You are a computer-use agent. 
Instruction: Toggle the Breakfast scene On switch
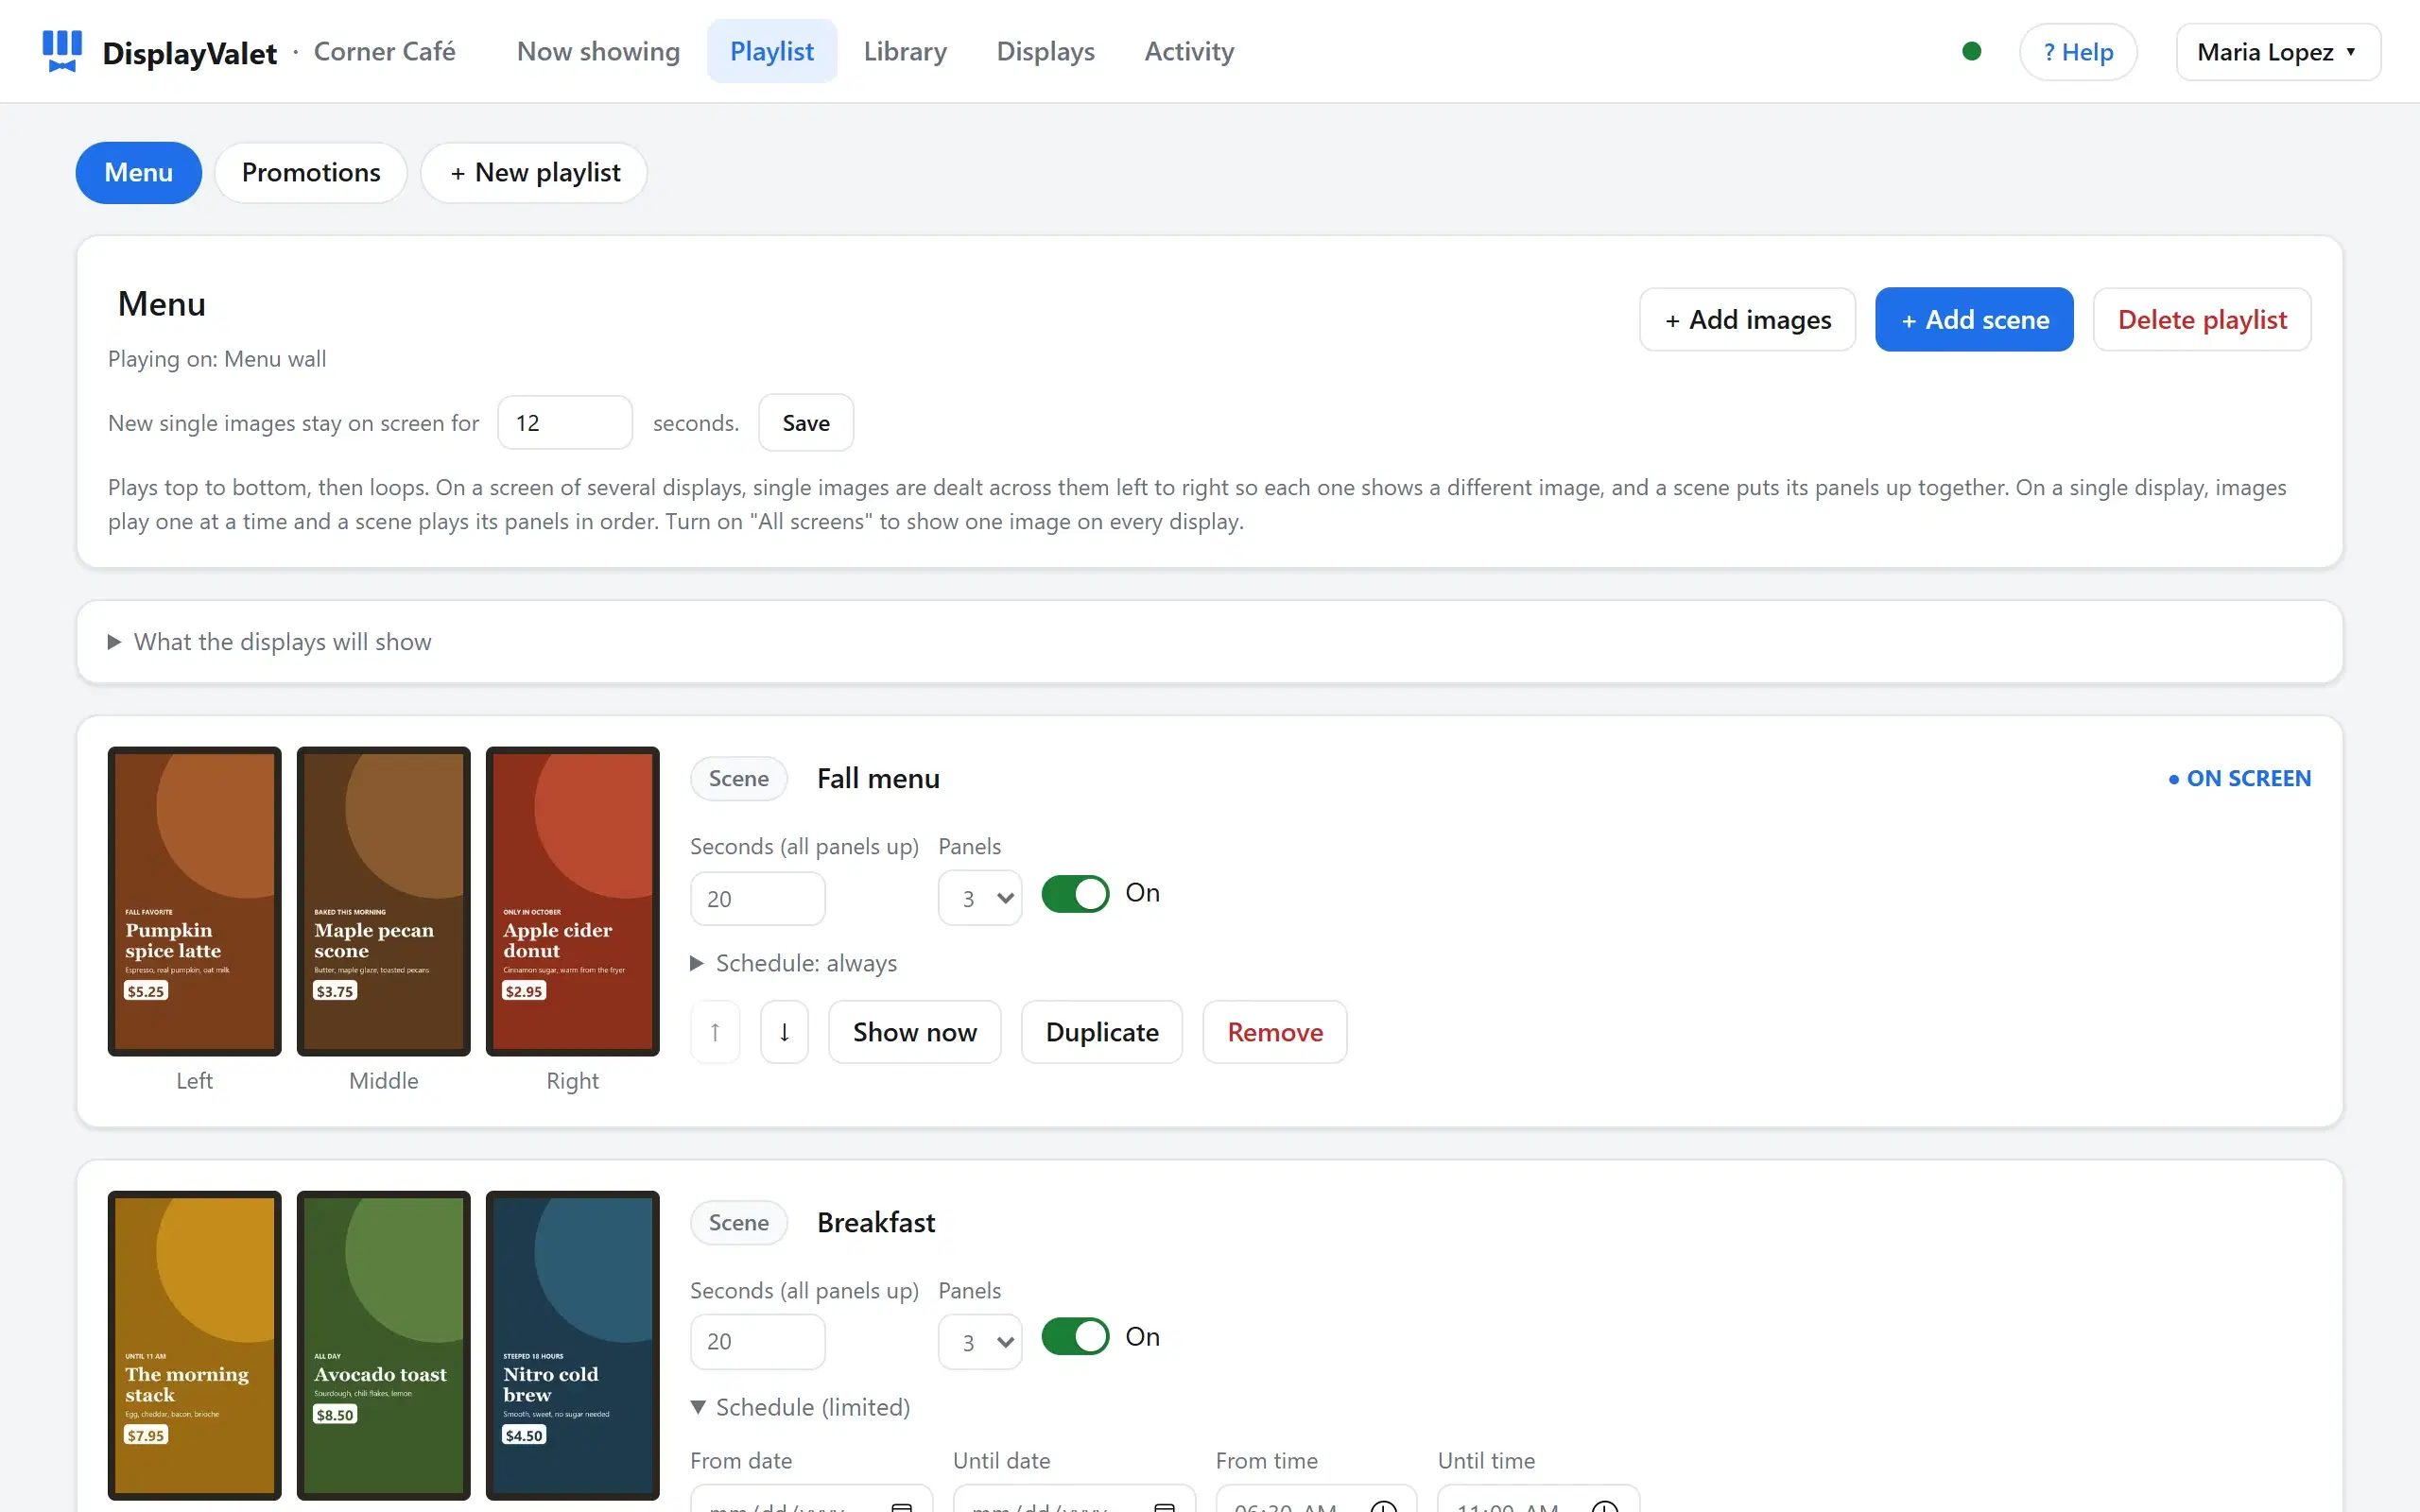coord(1075,1337)
